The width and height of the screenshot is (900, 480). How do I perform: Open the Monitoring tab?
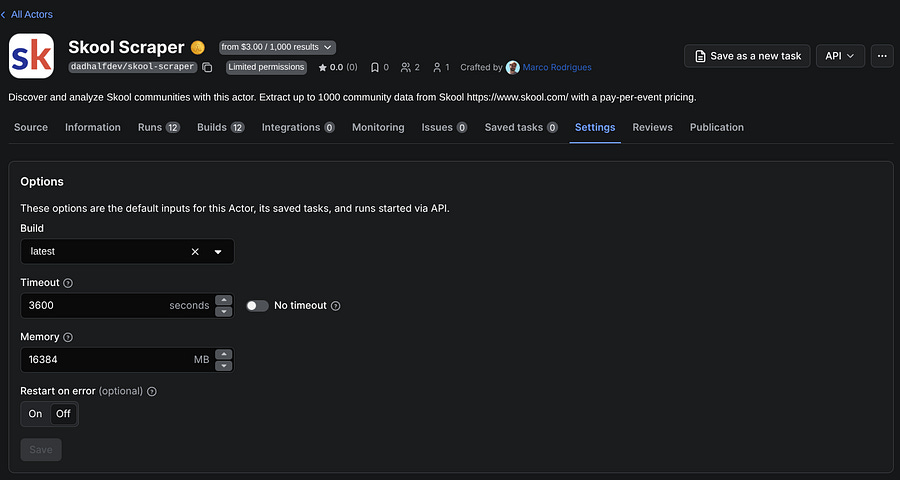coord(378,127)
